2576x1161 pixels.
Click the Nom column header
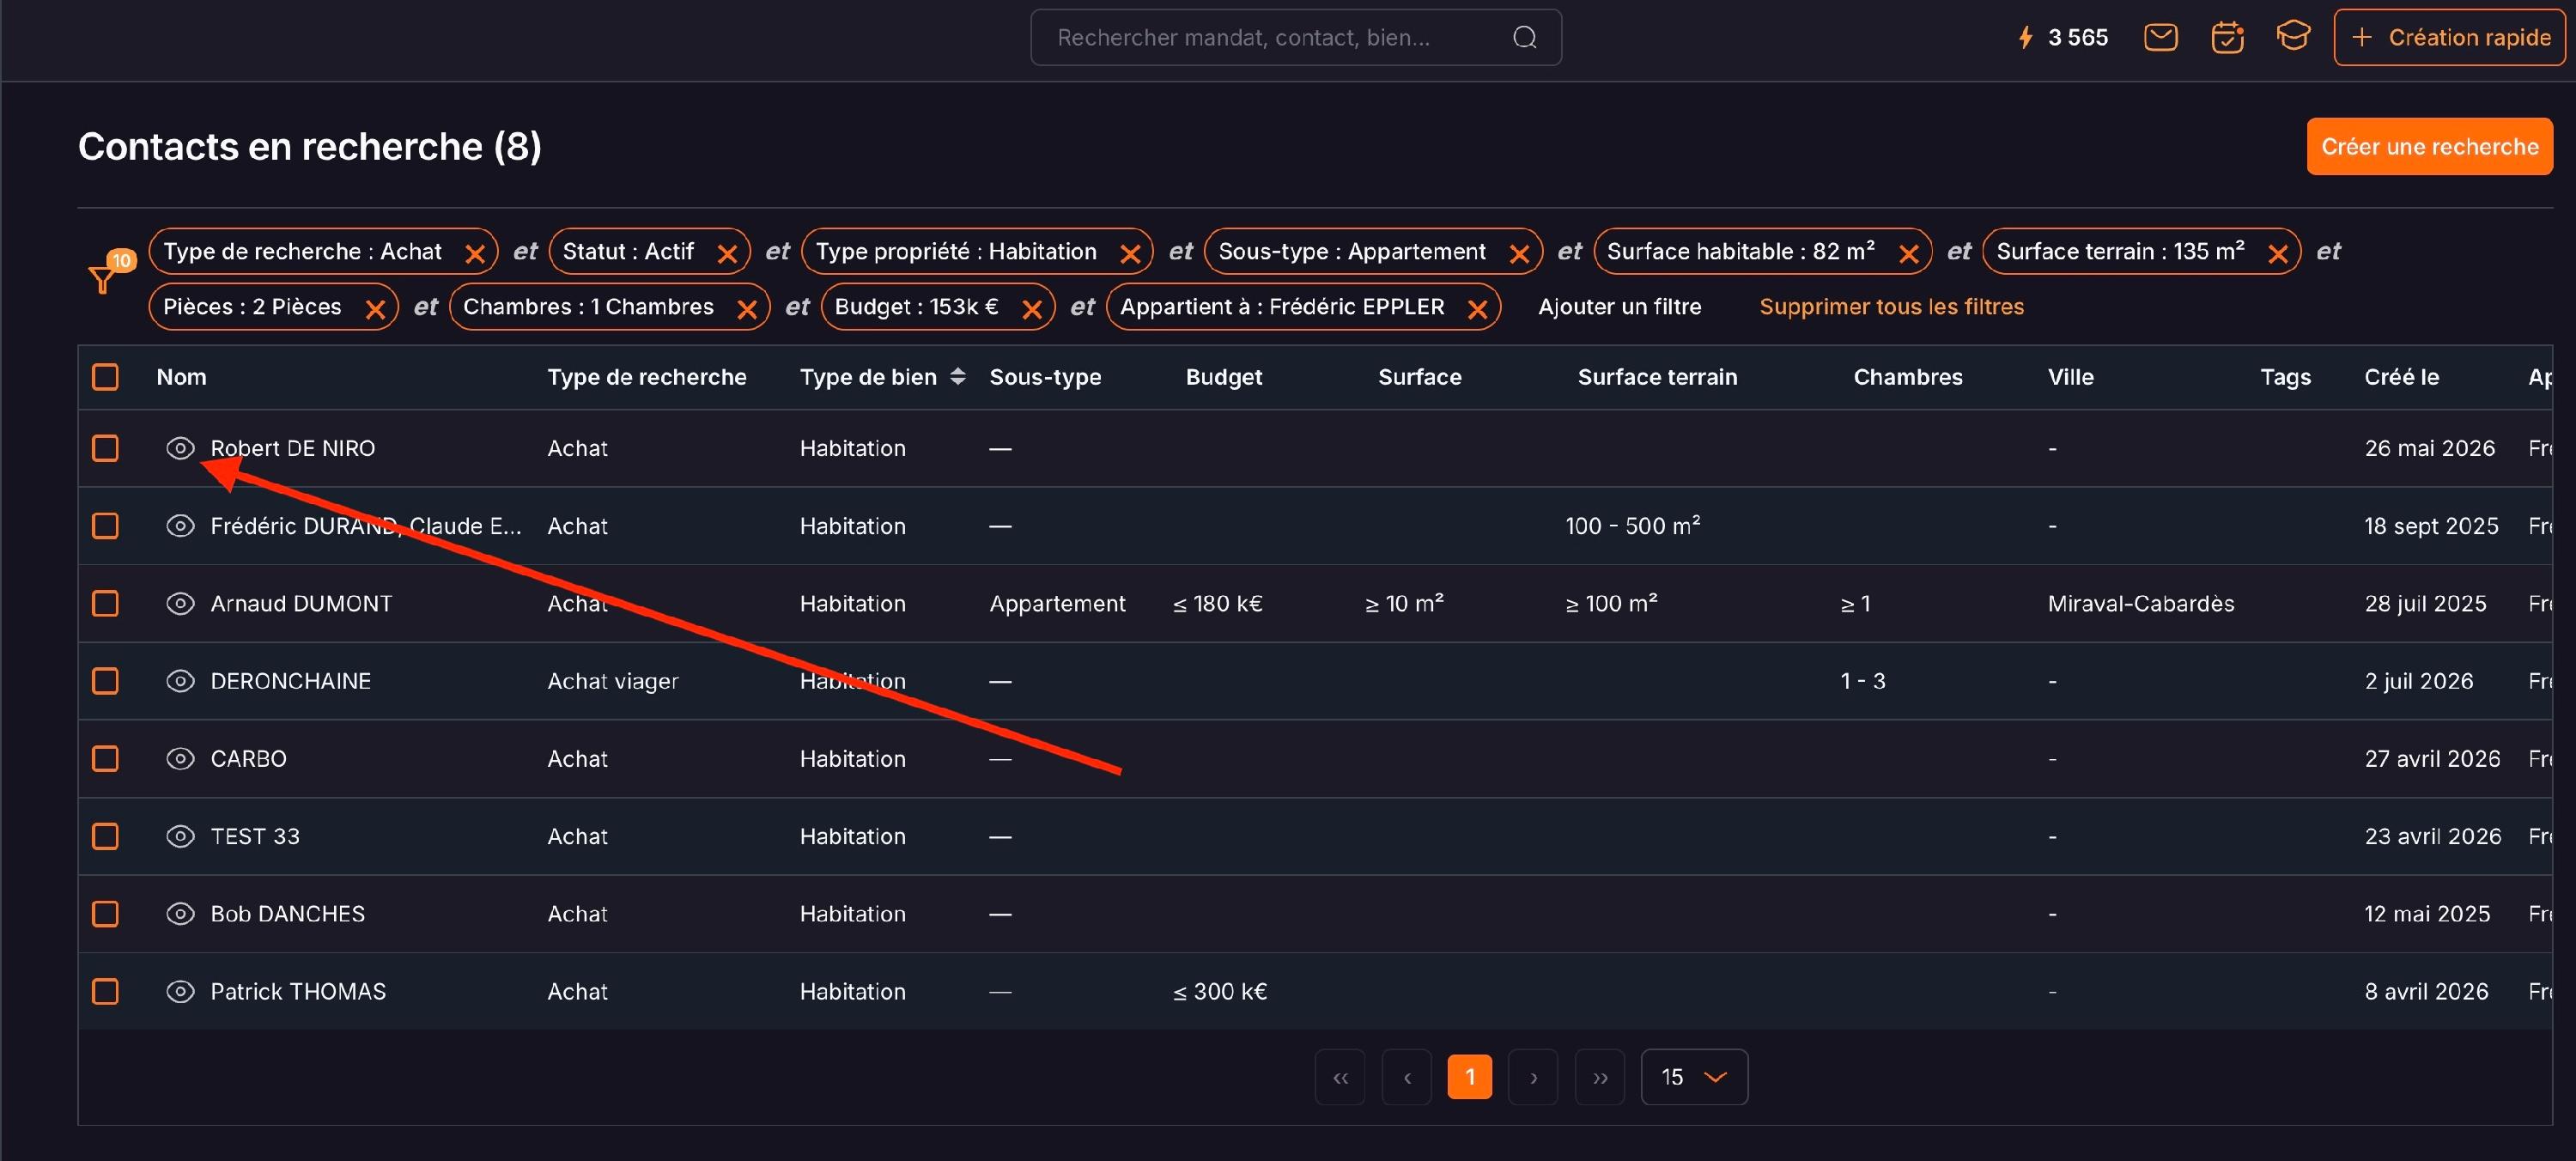tap(181, 377)
